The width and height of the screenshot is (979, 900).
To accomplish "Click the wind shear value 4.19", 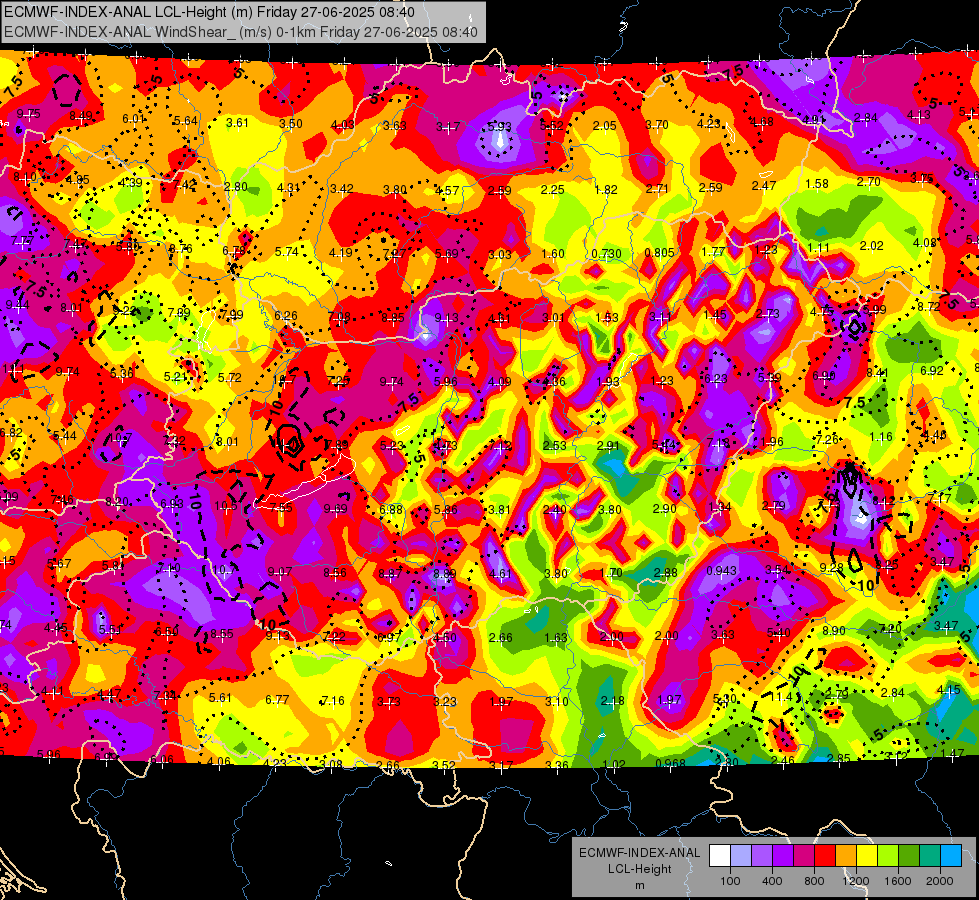I will click(340, 253).
